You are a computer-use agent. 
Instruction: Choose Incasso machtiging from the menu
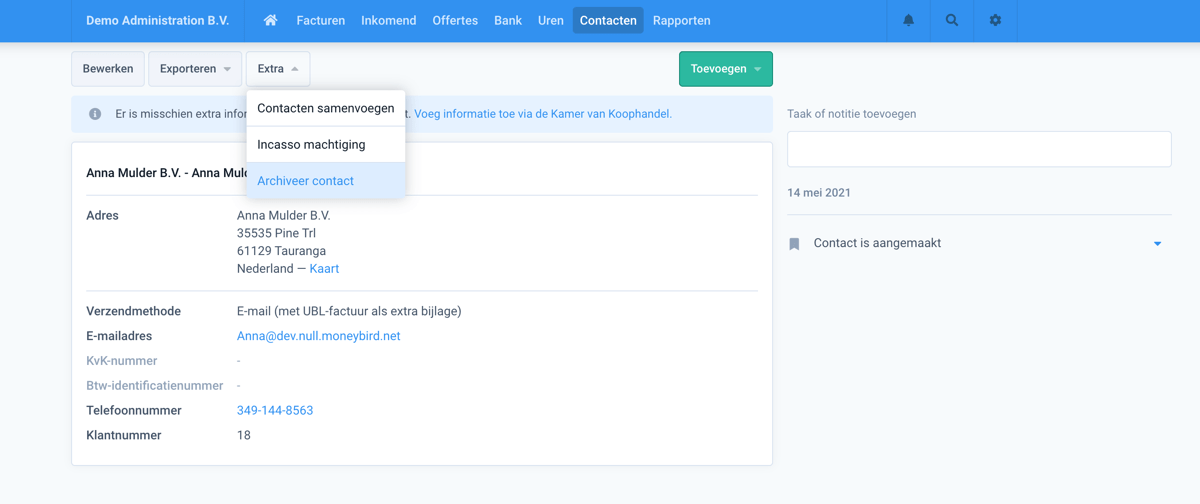(x=326, y=144)
